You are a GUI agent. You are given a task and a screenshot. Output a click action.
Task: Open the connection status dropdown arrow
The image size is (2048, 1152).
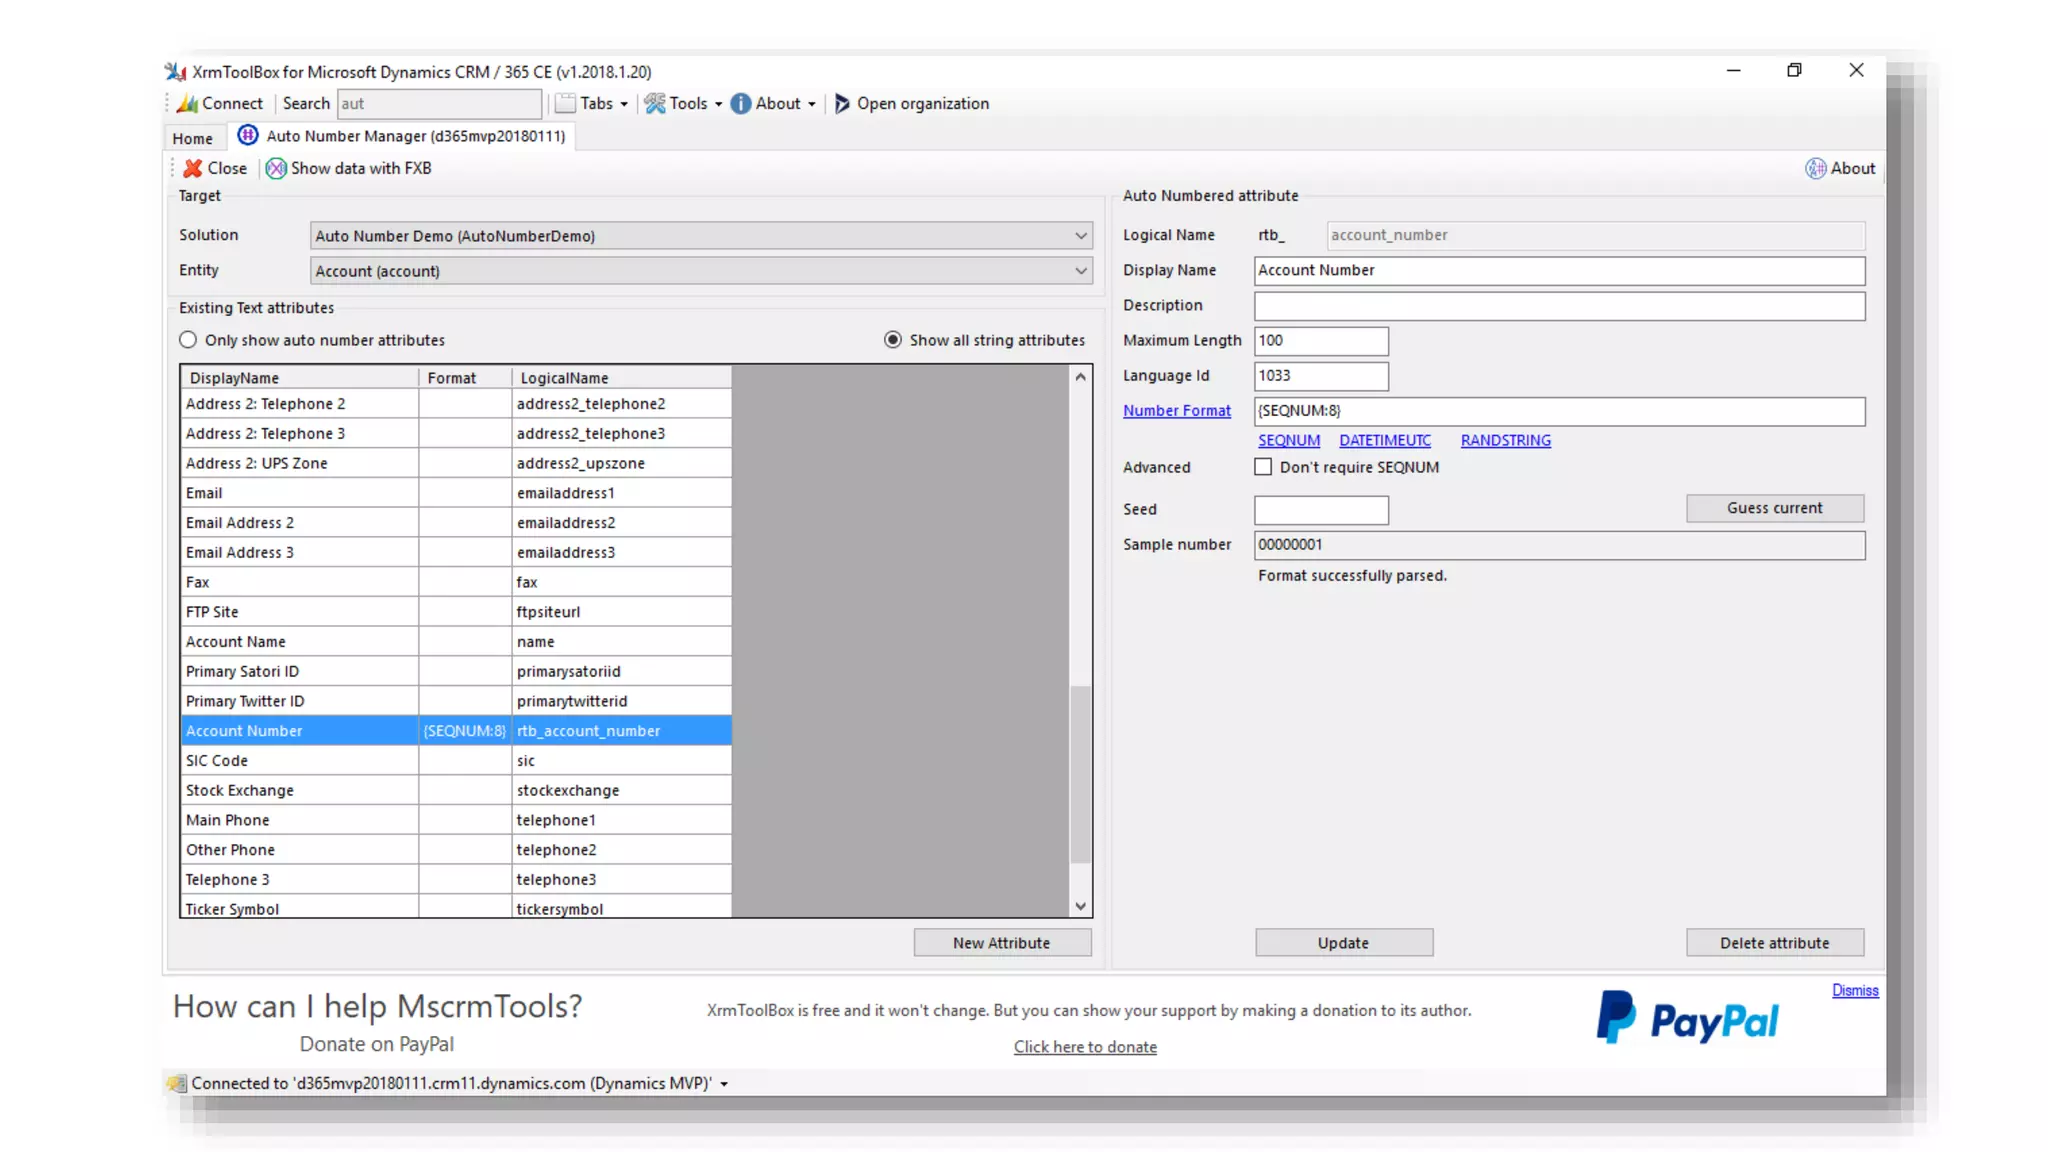[724, 1084]
